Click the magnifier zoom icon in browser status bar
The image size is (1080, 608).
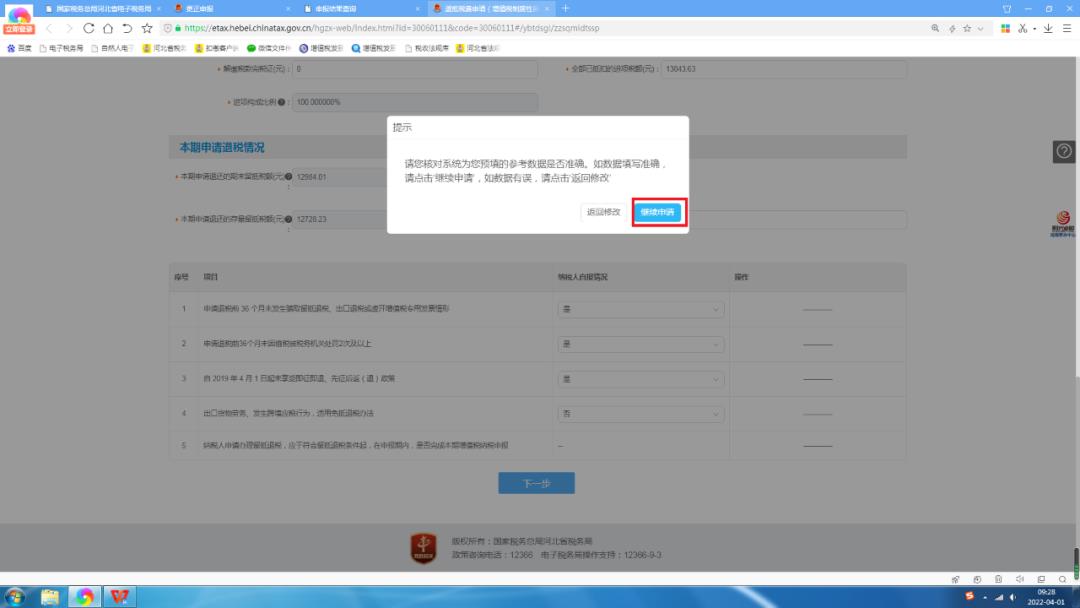(1063, 579)
